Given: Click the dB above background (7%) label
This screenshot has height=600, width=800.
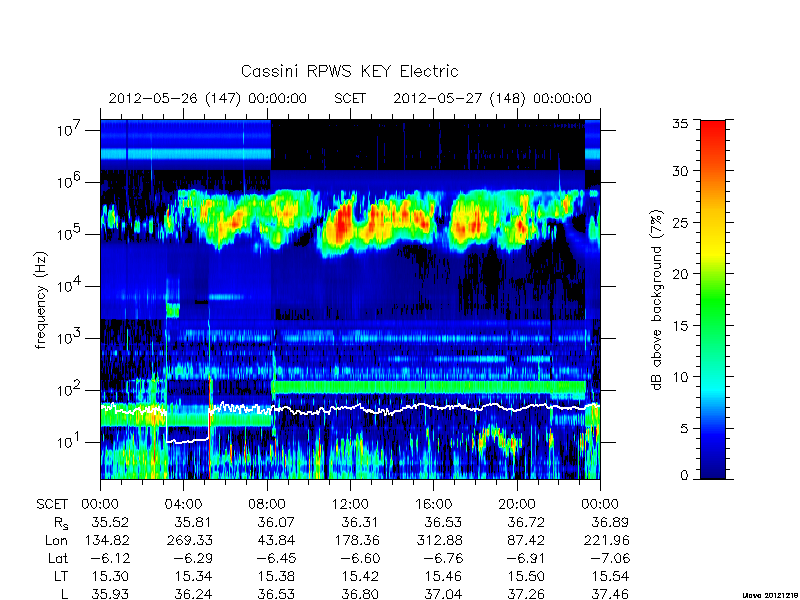Looking at the screenshot, I should pyautogui.click(x=657, y=300).
